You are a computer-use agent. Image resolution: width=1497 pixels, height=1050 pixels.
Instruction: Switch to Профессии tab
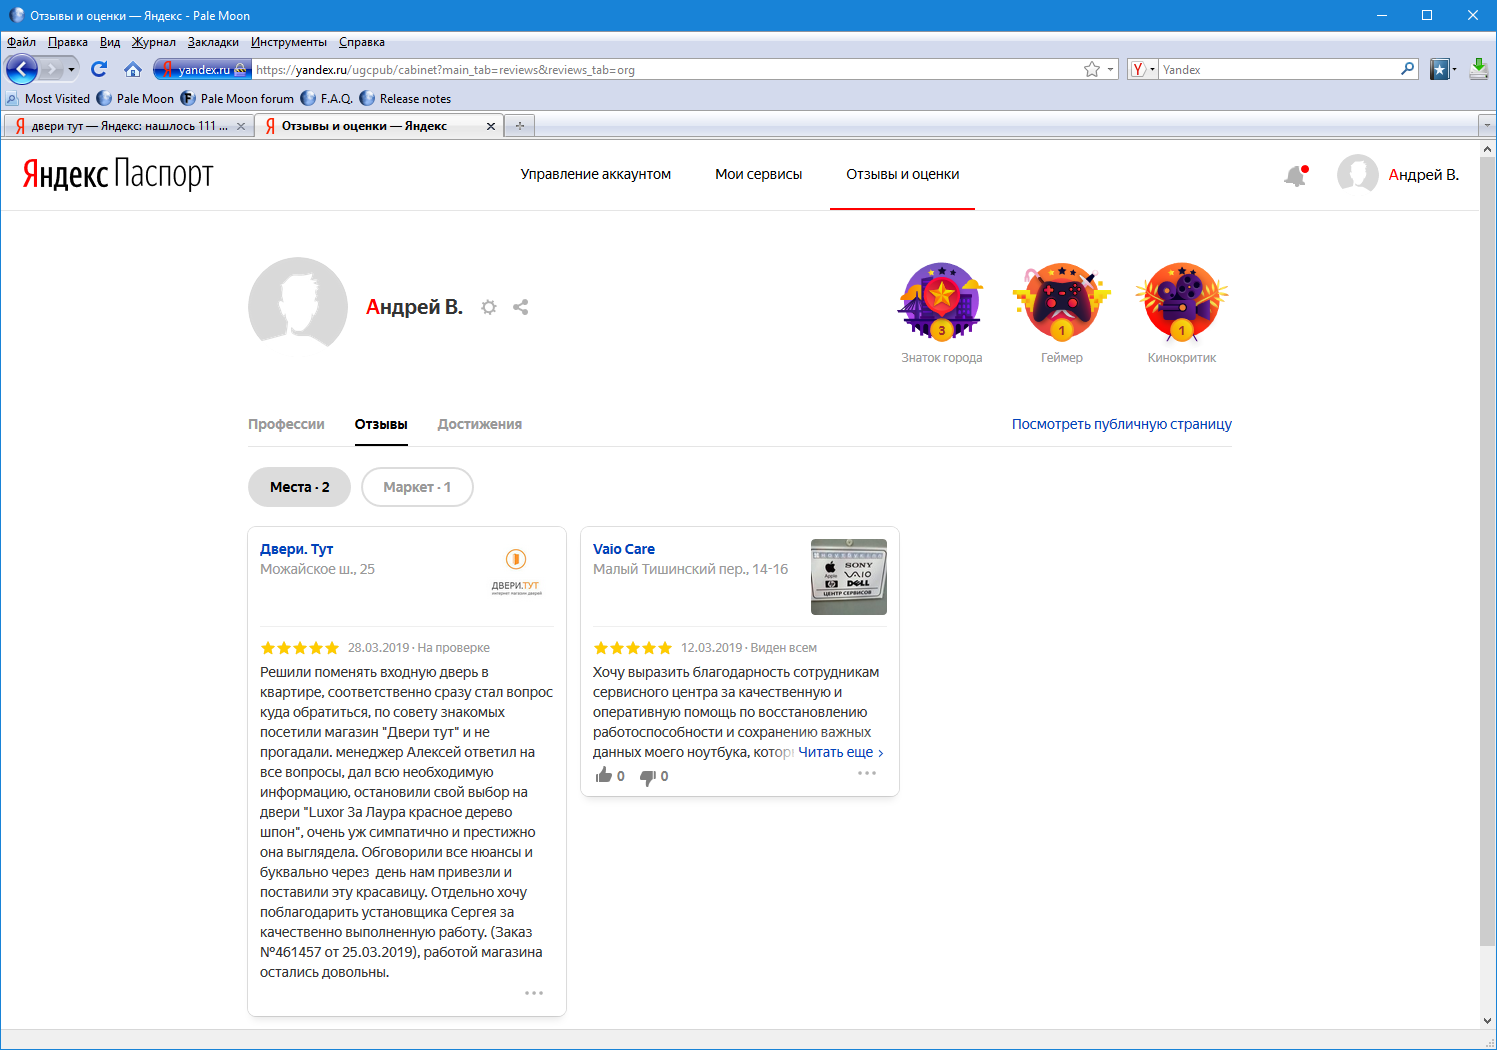pyautogui.click(x=286, y=424)
